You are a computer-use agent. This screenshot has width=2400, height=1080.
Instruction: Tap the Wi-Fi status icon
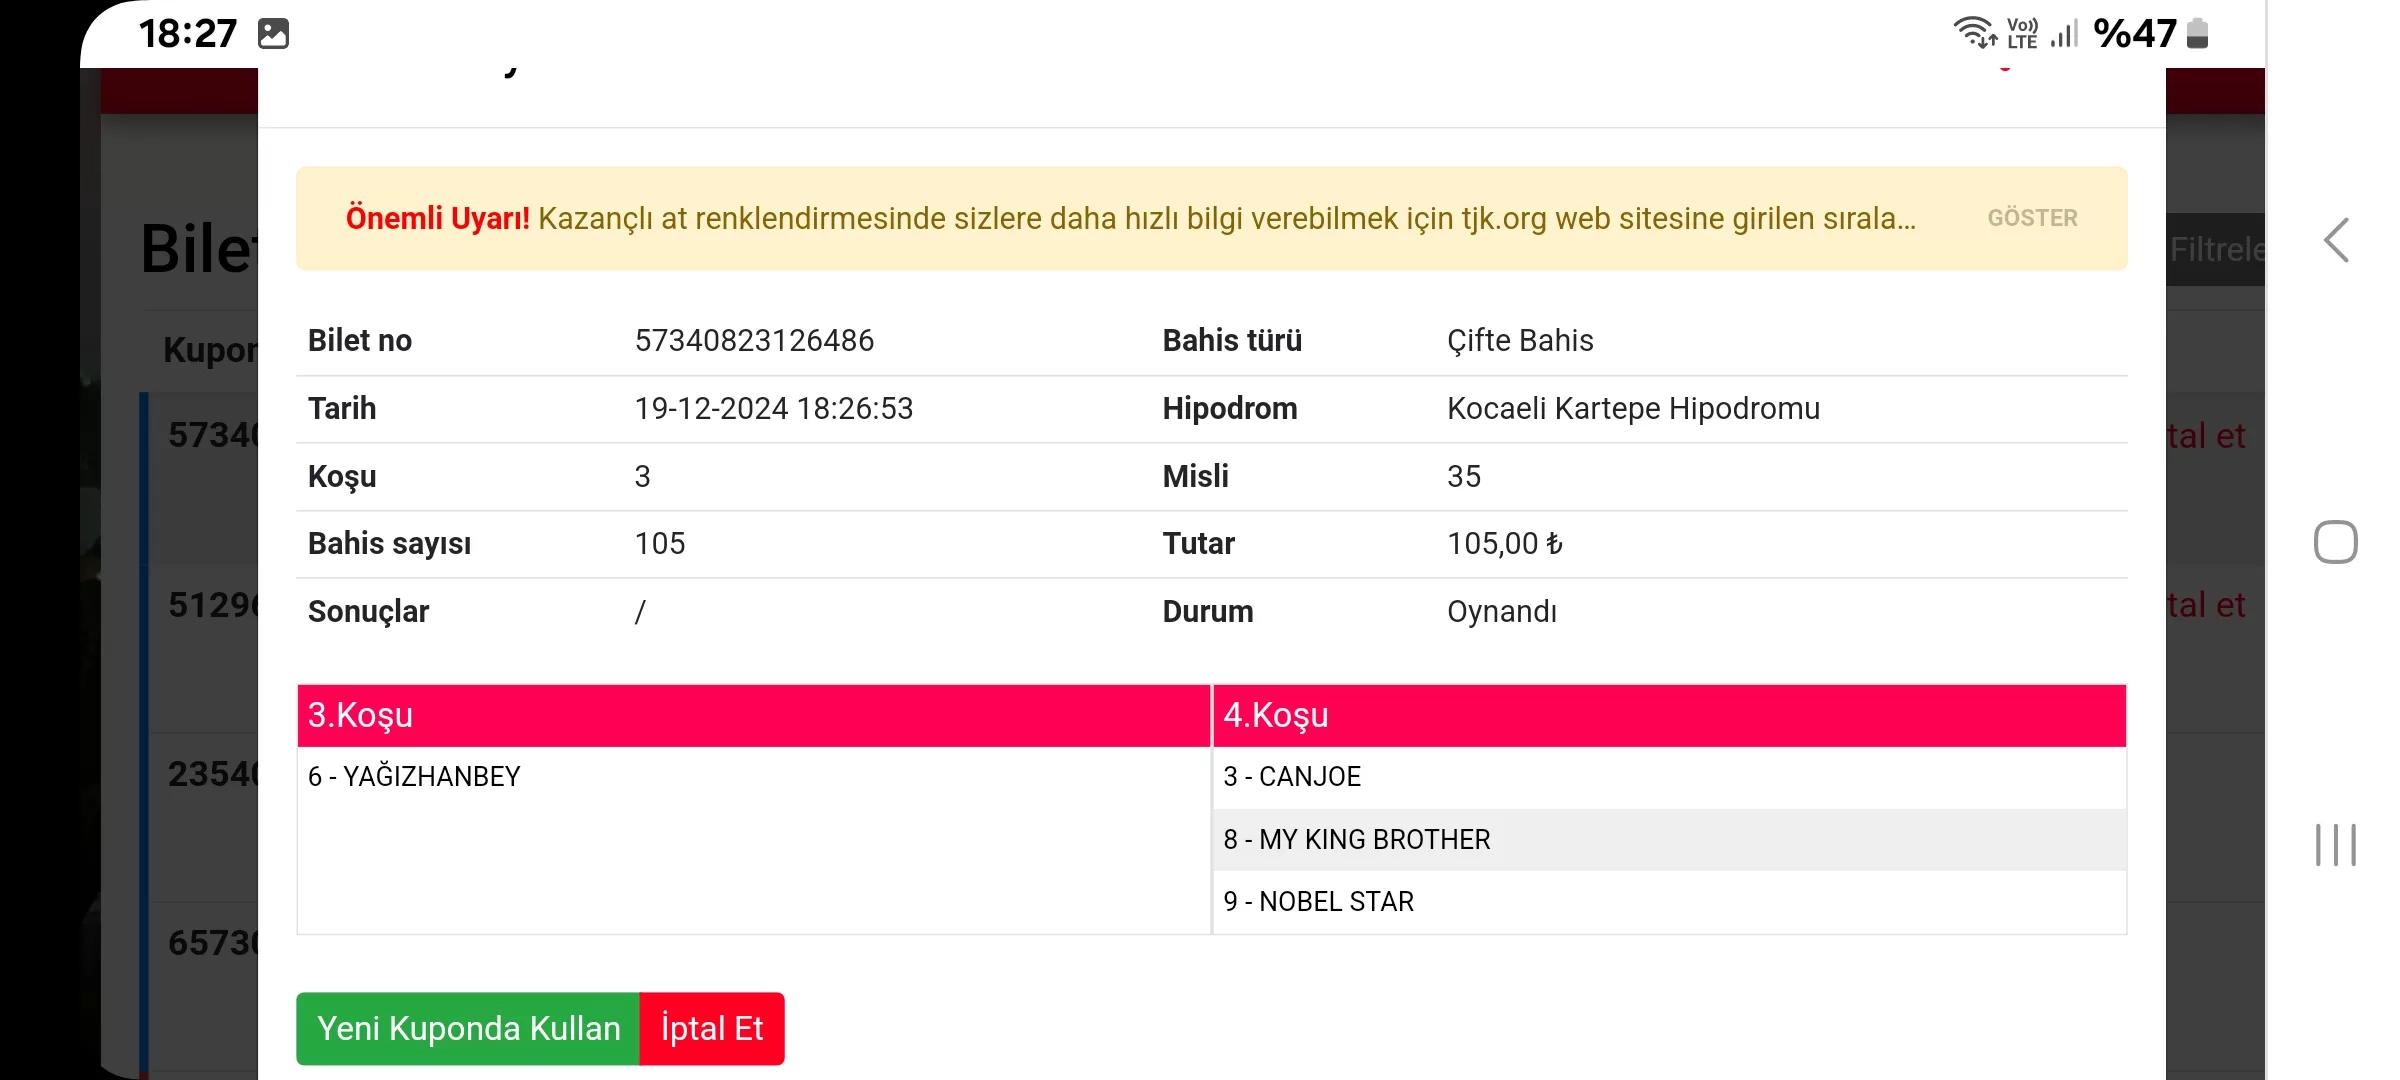(x=1974, y=33)
